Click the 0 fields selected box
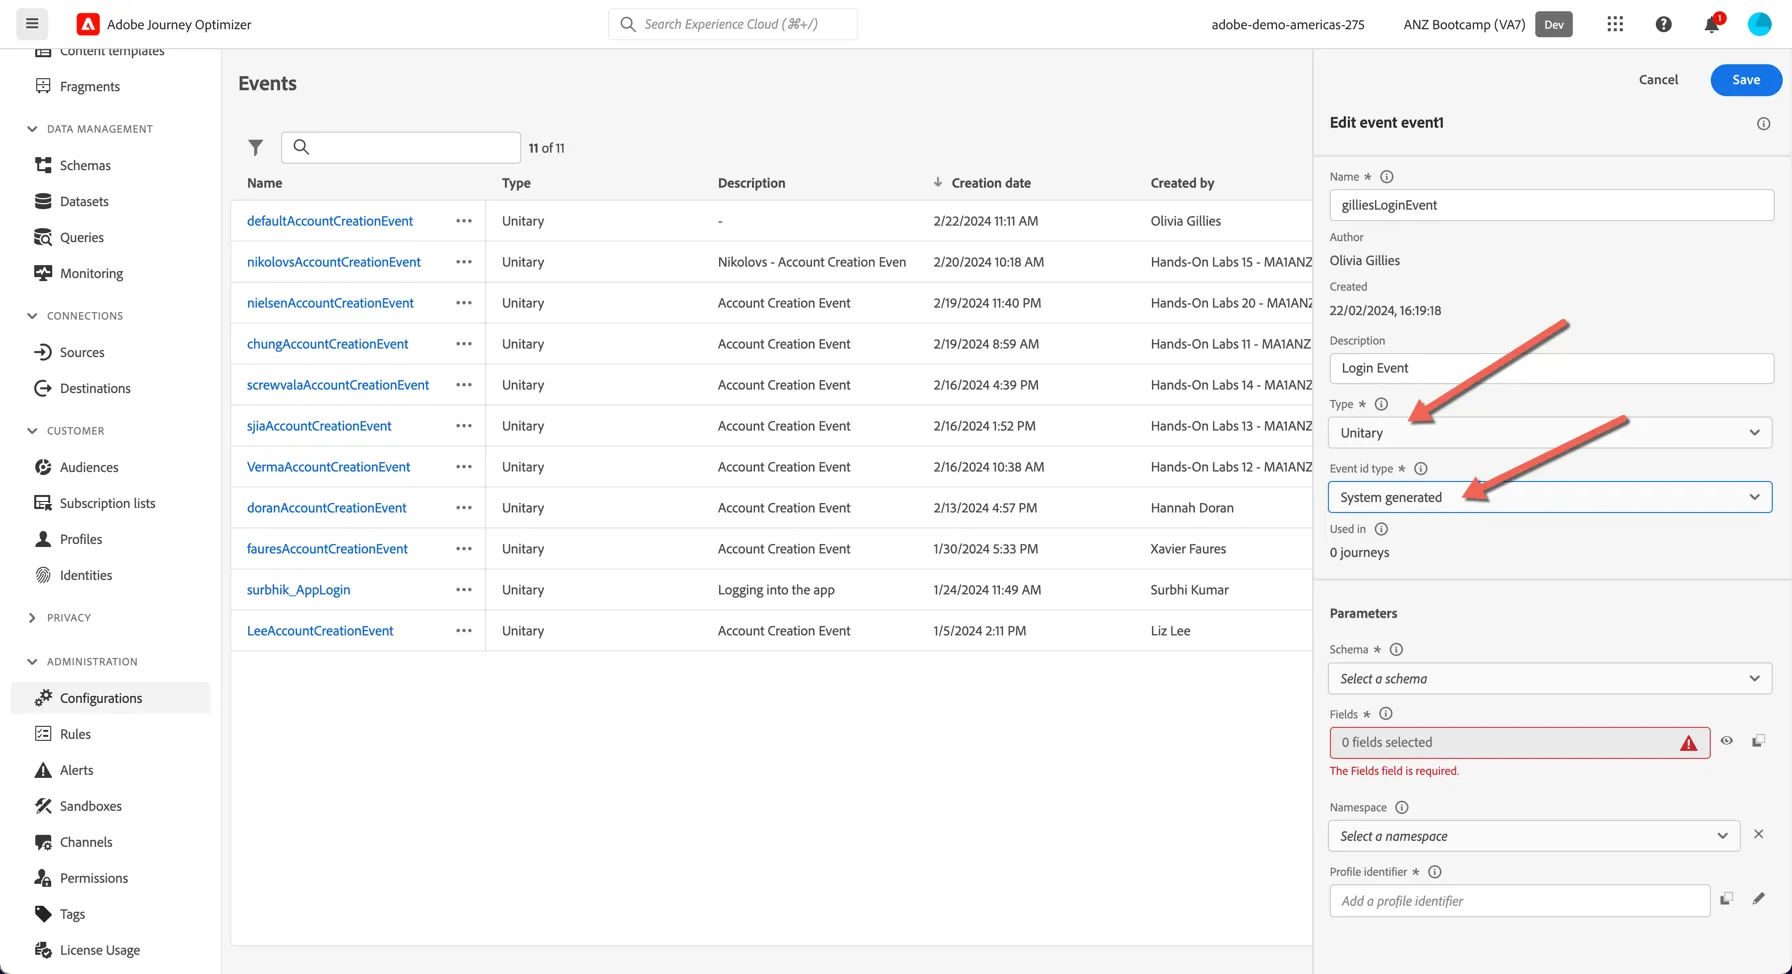Viewport: 1792px width, 974px height. [1519, 742]
